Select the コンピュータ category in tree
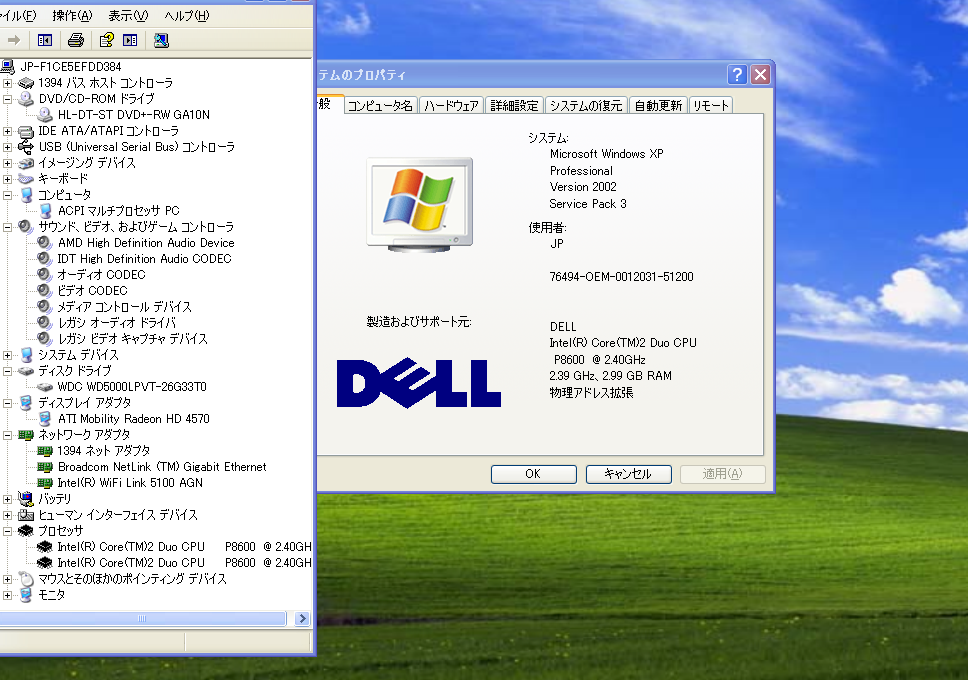Viewport: 968px width, 680px height. point(64,195)
